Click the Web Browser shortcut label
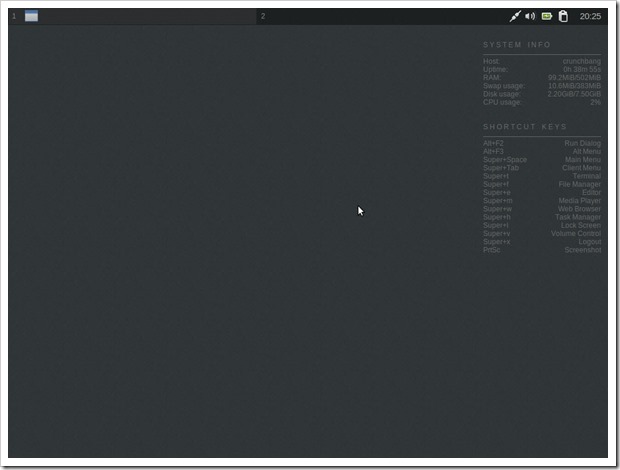 (579, 209)
